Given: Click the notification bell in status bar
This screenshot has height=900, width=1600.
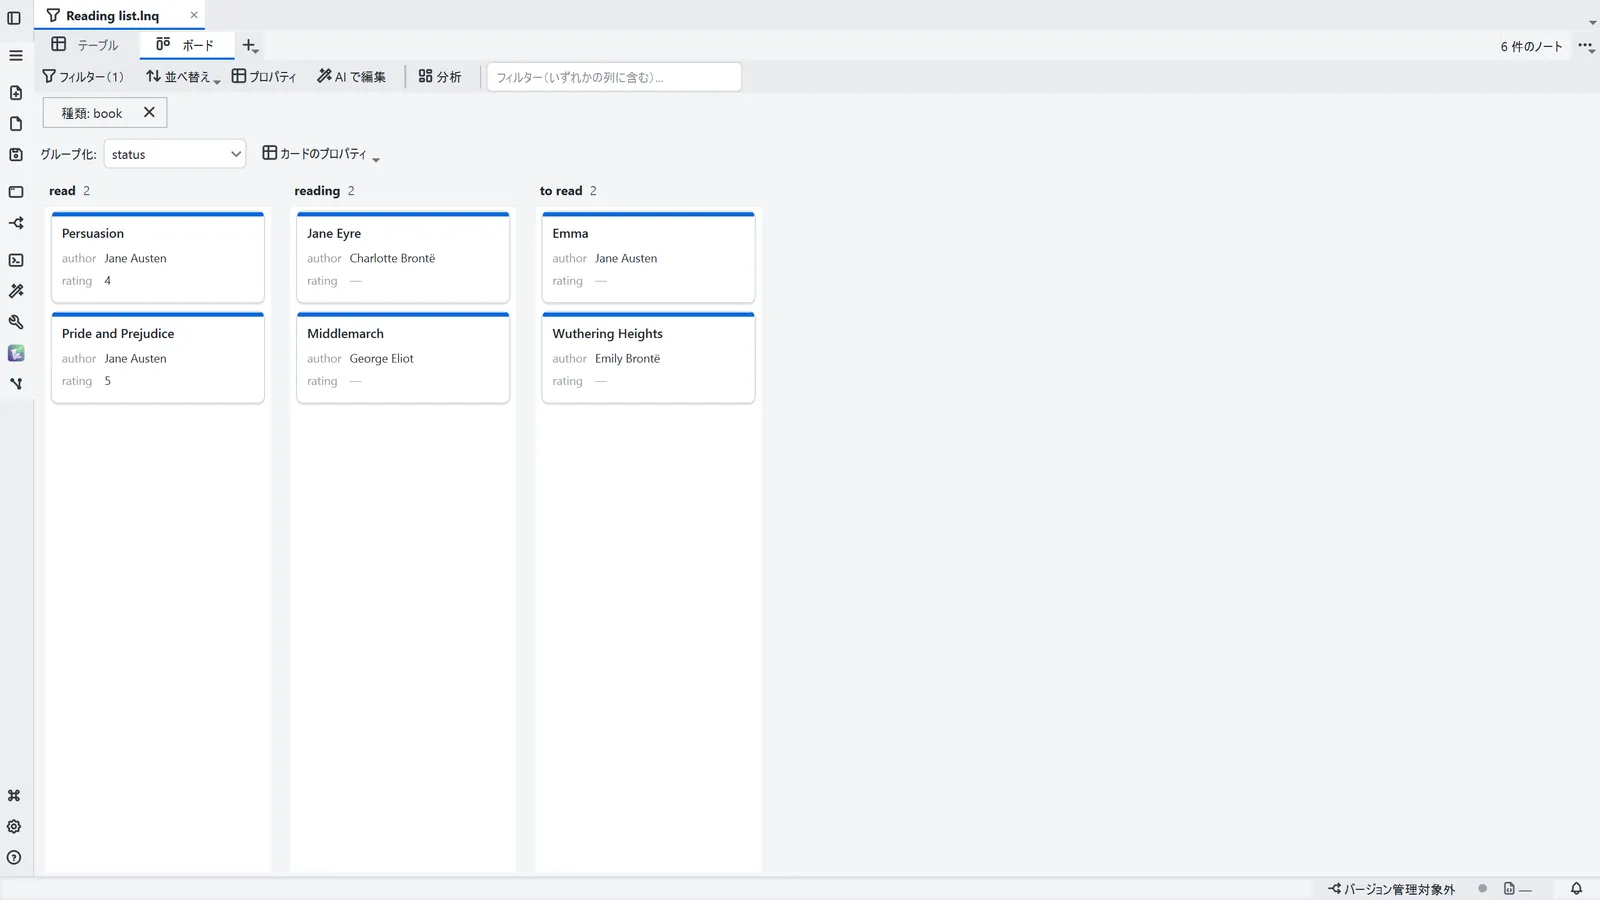Looking at the screenshot, I should click(x=1576, y=889).
